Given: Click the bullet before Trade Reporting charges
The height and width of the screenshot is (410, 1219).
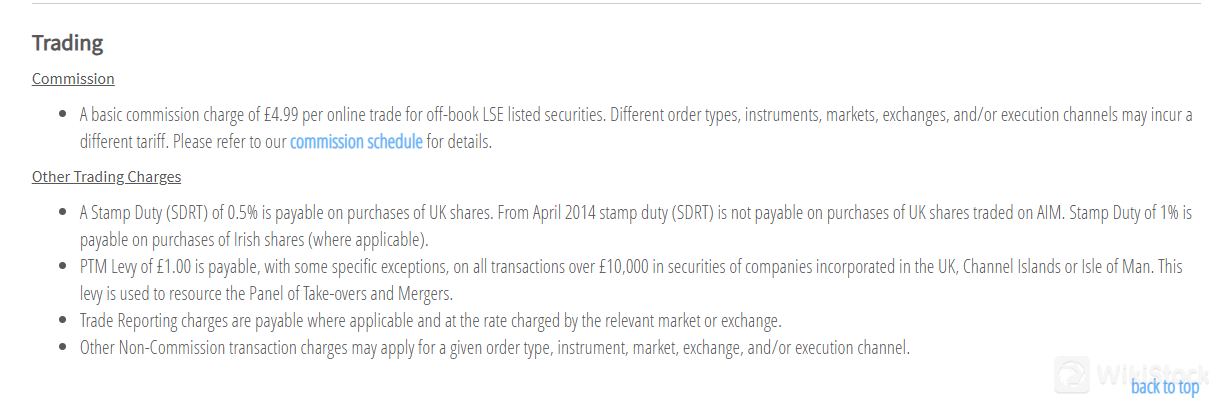Looking at the screenshot, I should [63, 321].
